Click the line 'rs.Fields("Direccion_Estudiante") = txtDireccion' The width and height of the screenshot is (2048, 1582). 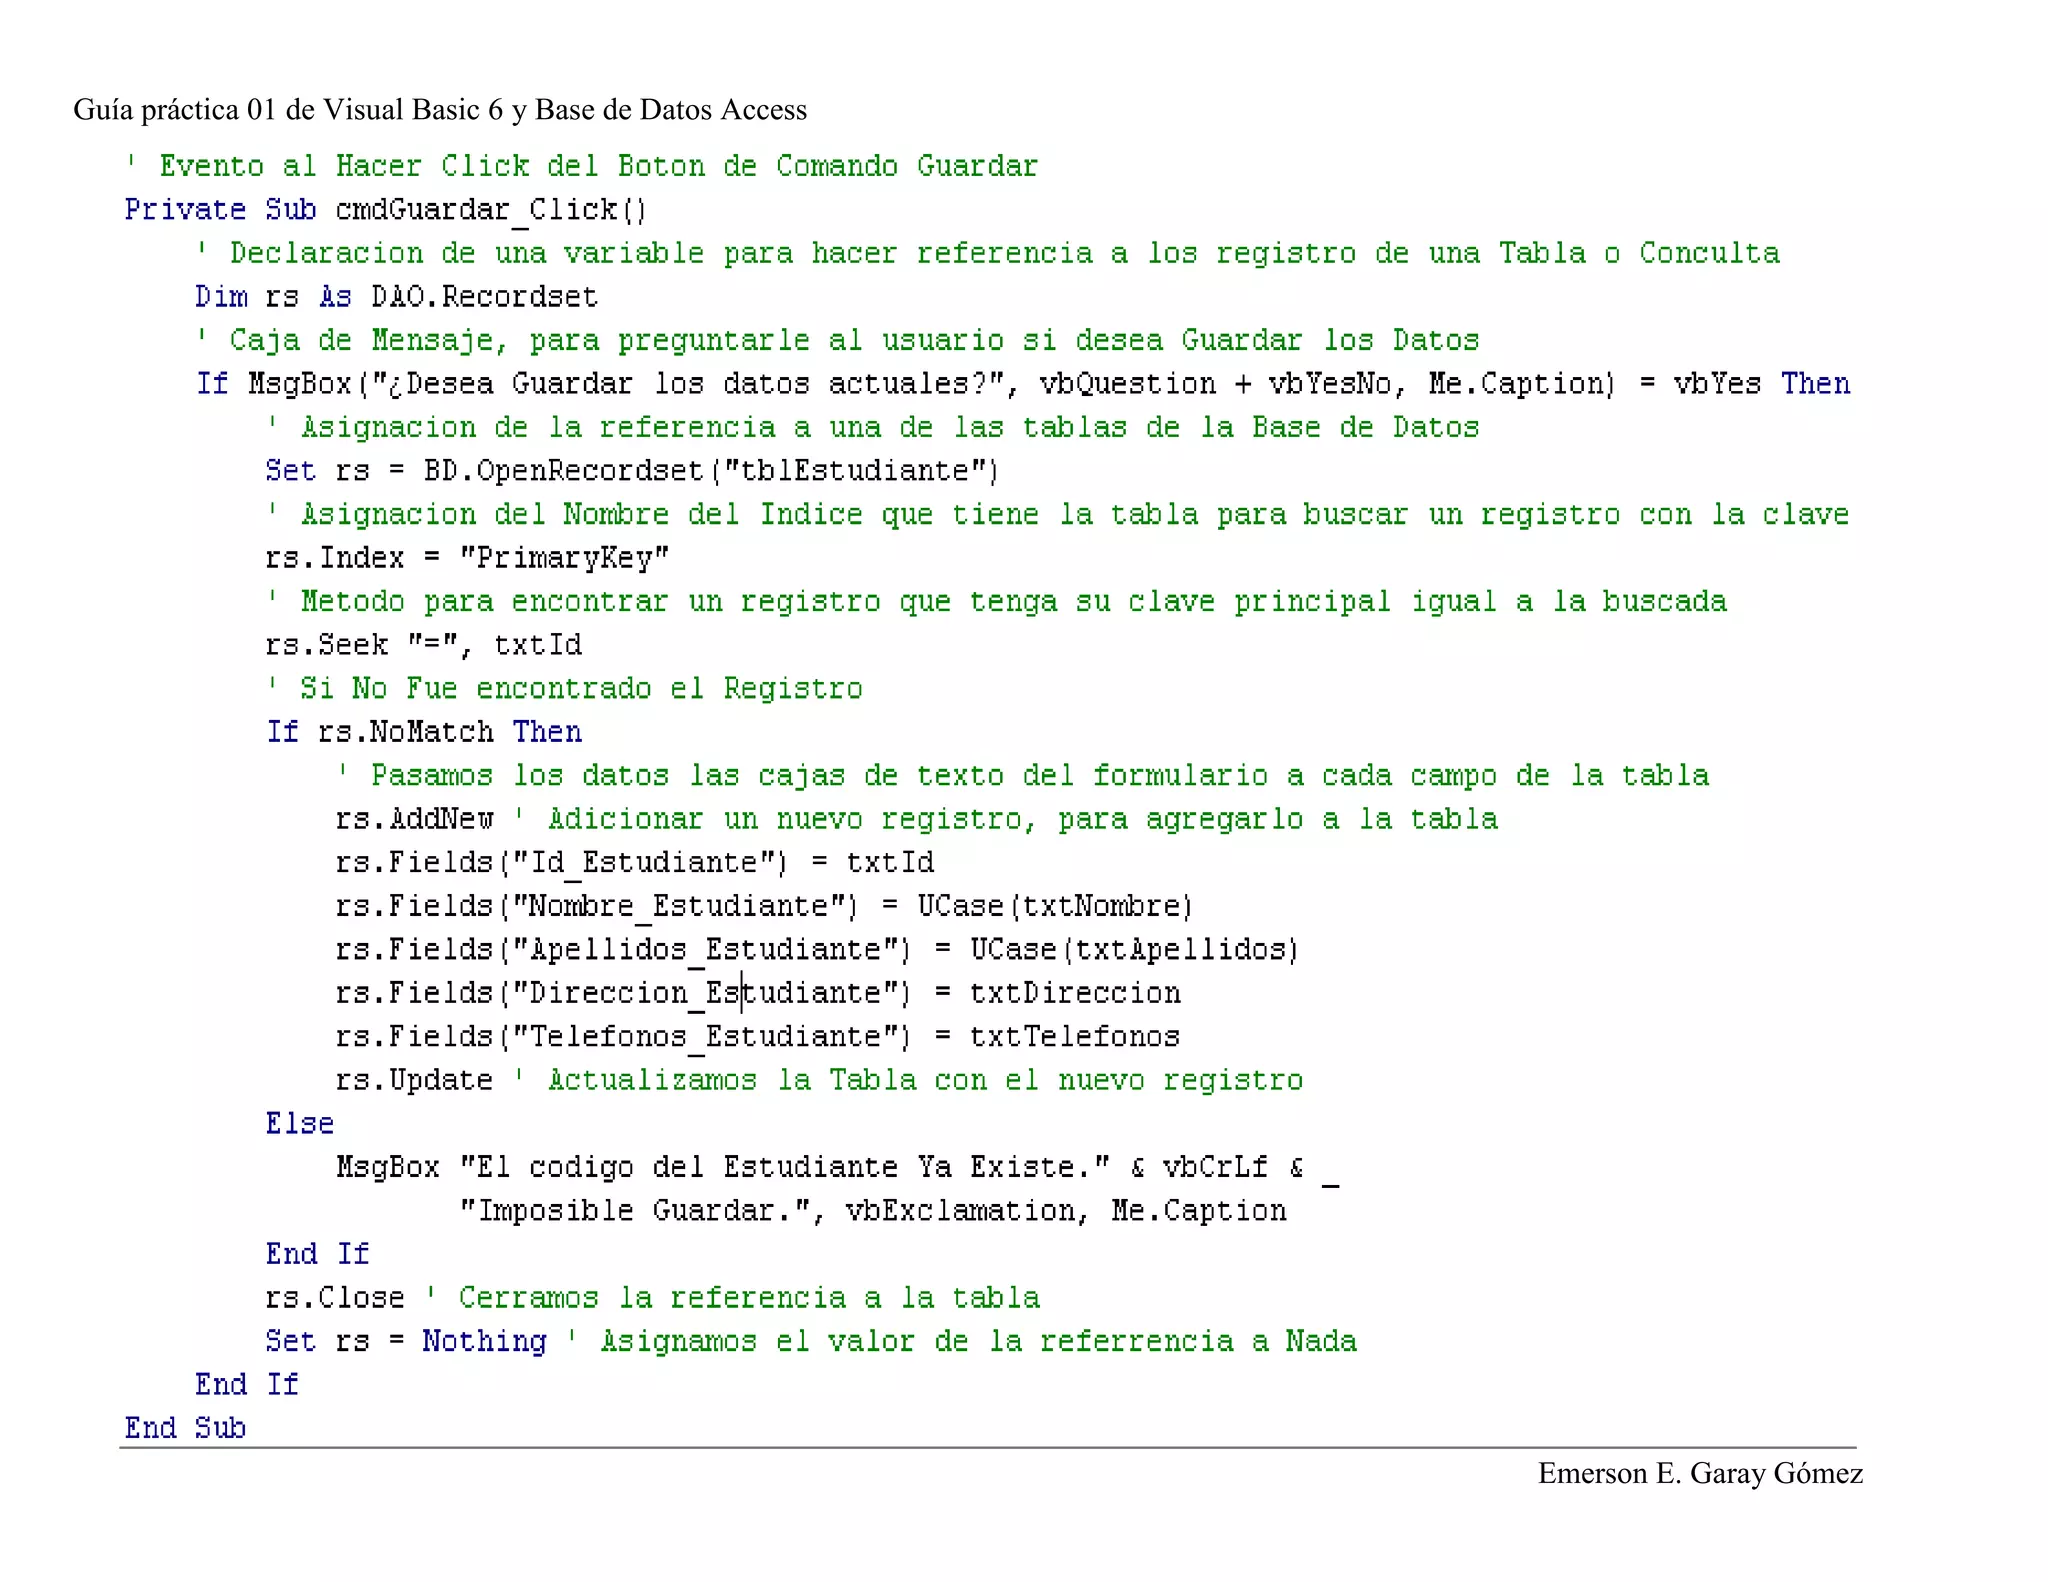pos(758,993)
